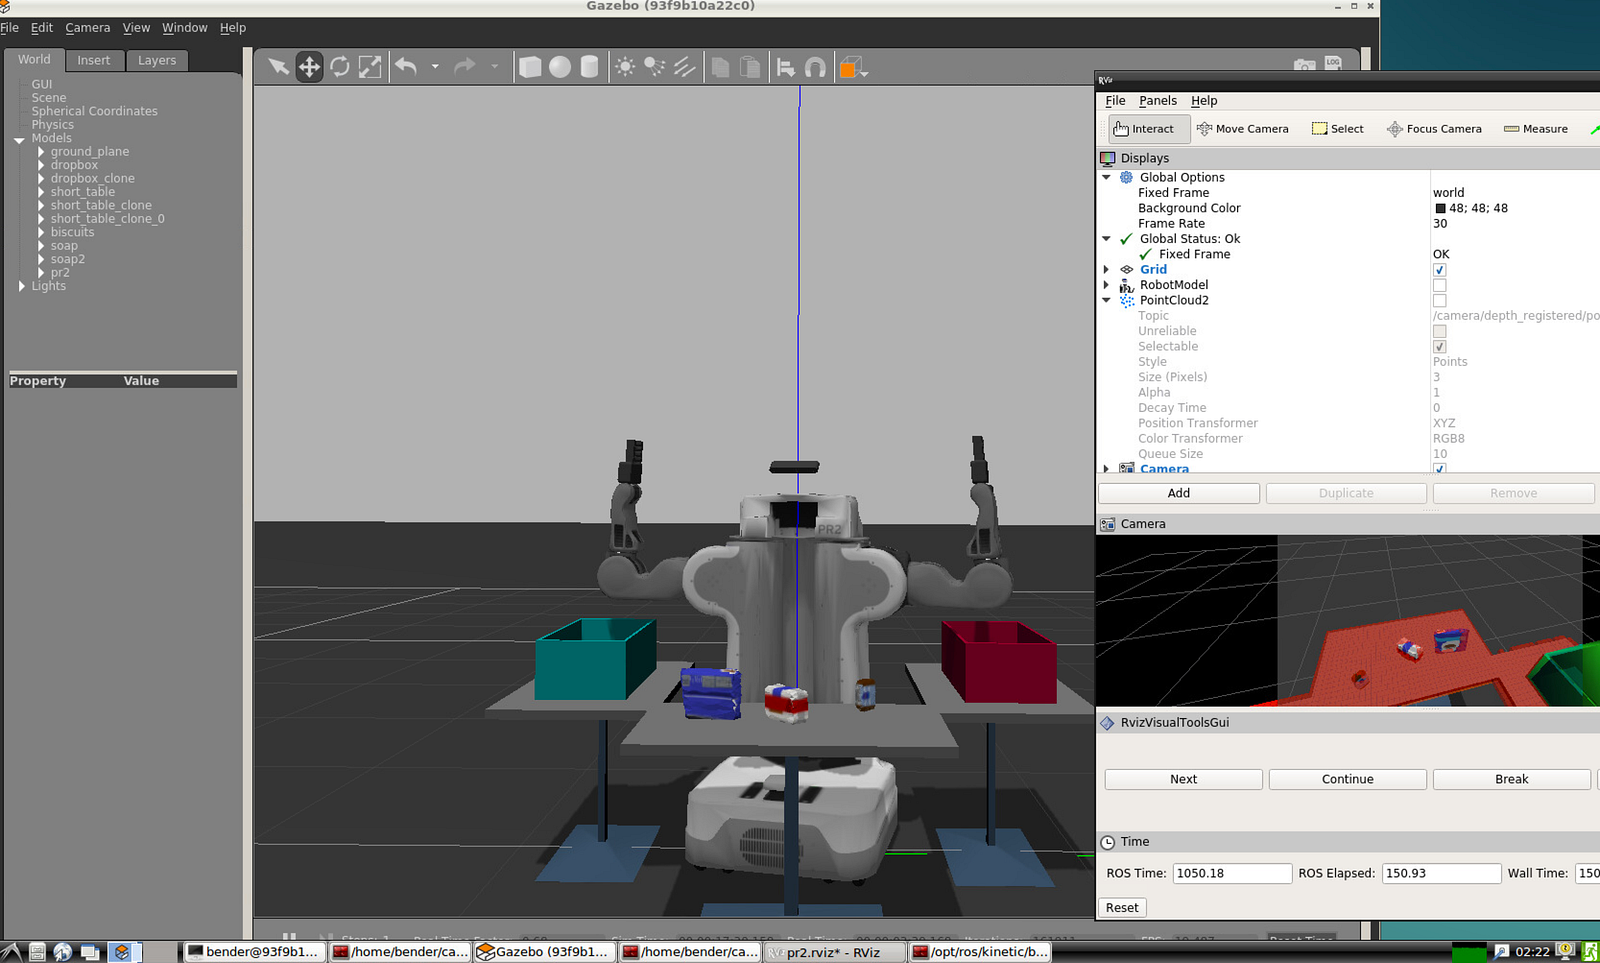1600x963 pixels.
Task: Toggle the Unreliable checkbox
Action: coord(1440,331)
